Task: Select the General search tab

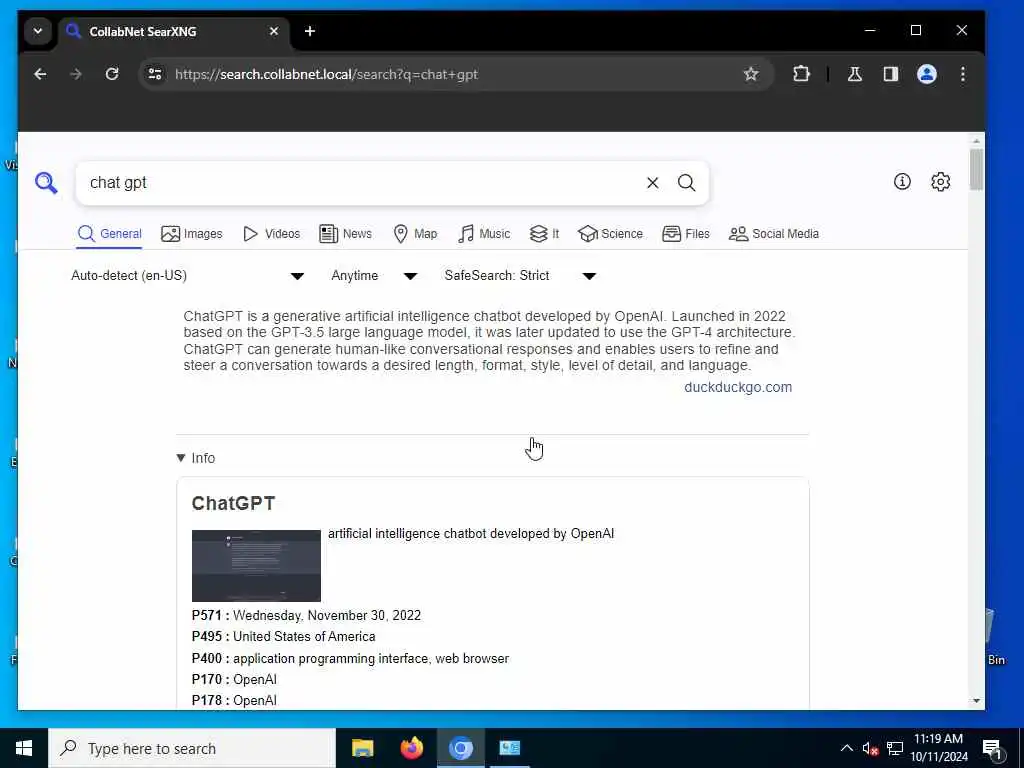Action: click(109, 234)
